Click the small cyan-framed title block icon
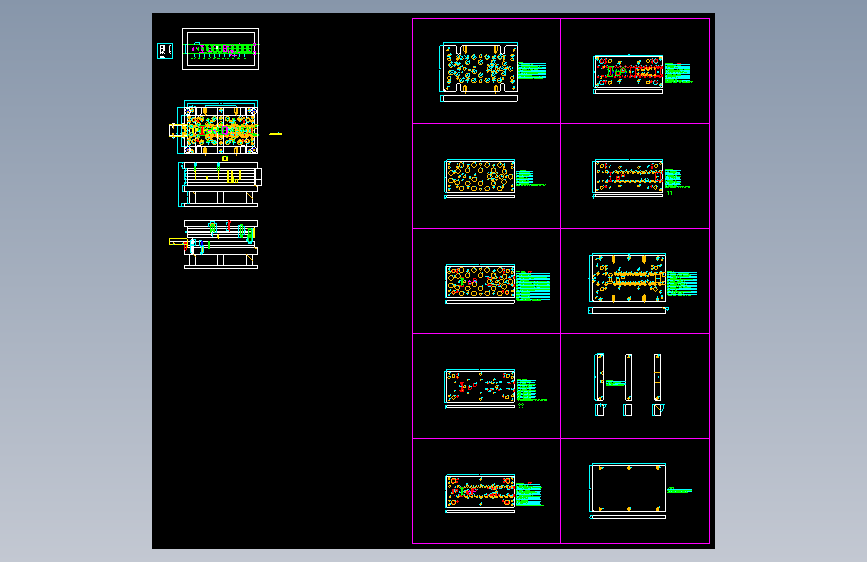The image size is (867, 562). (x=165, y=51)
